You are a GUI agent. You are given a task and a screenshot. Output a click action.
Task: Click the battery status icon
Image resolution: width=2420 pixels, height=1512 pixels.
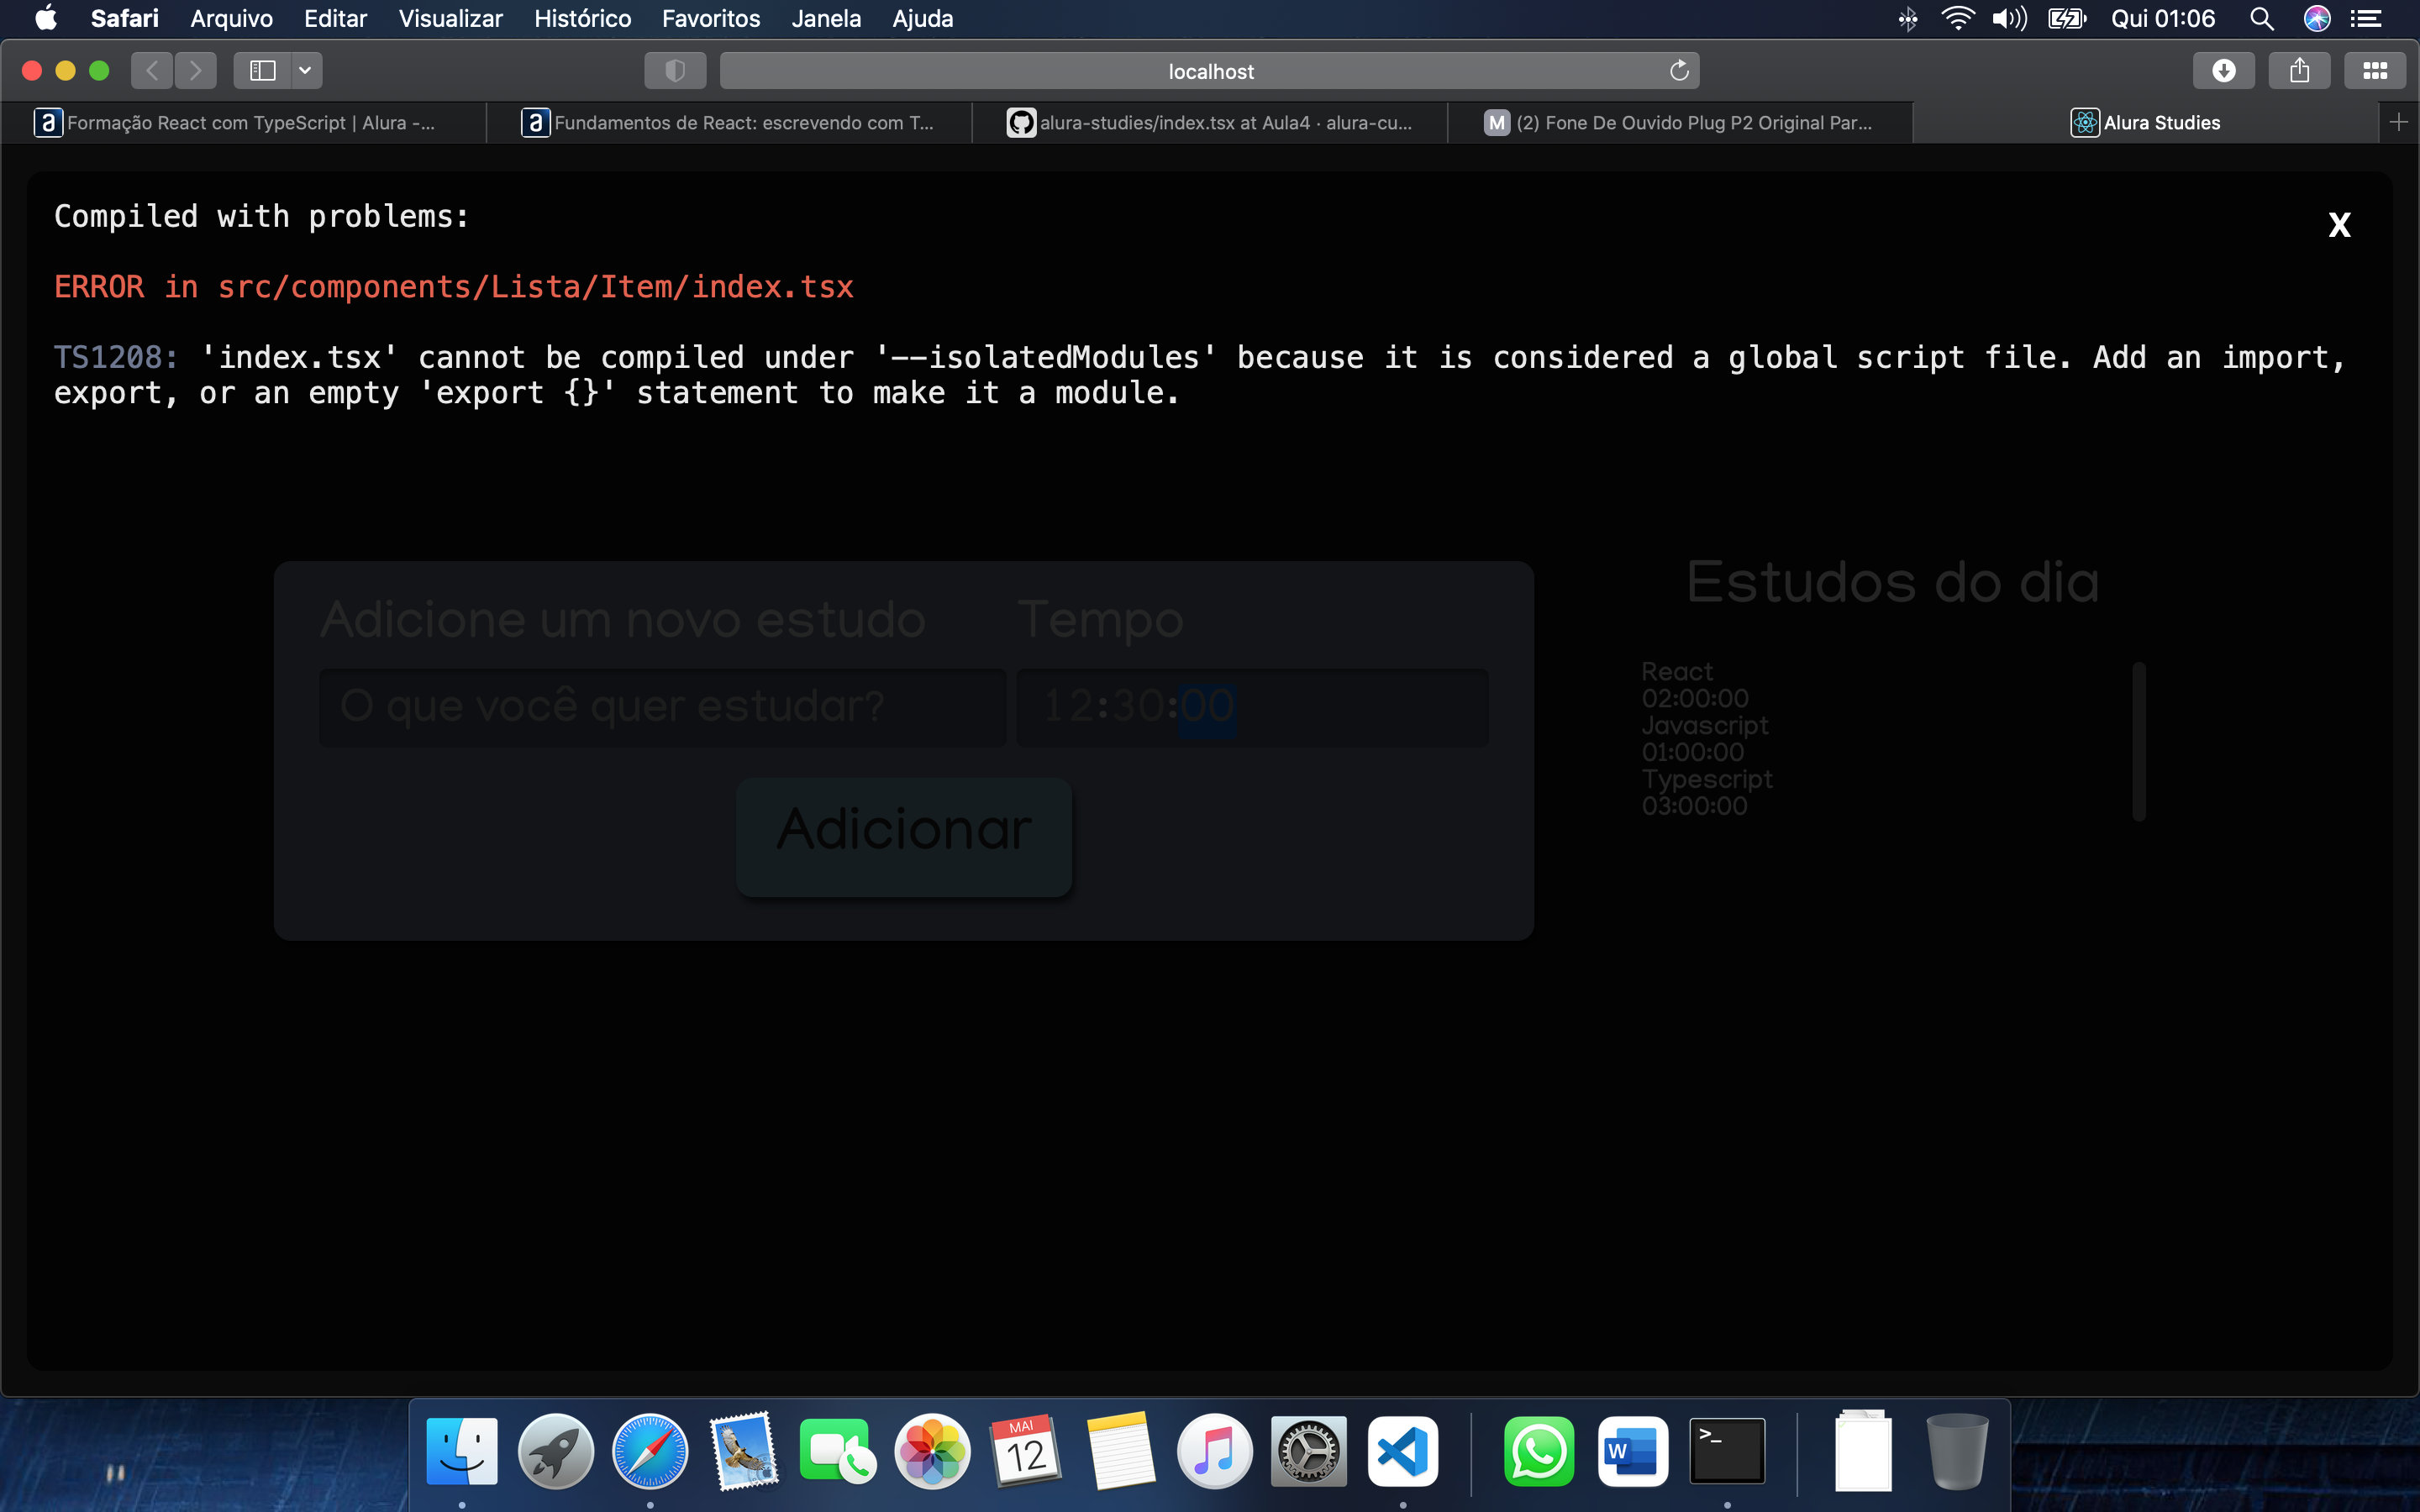point(2066,18)
